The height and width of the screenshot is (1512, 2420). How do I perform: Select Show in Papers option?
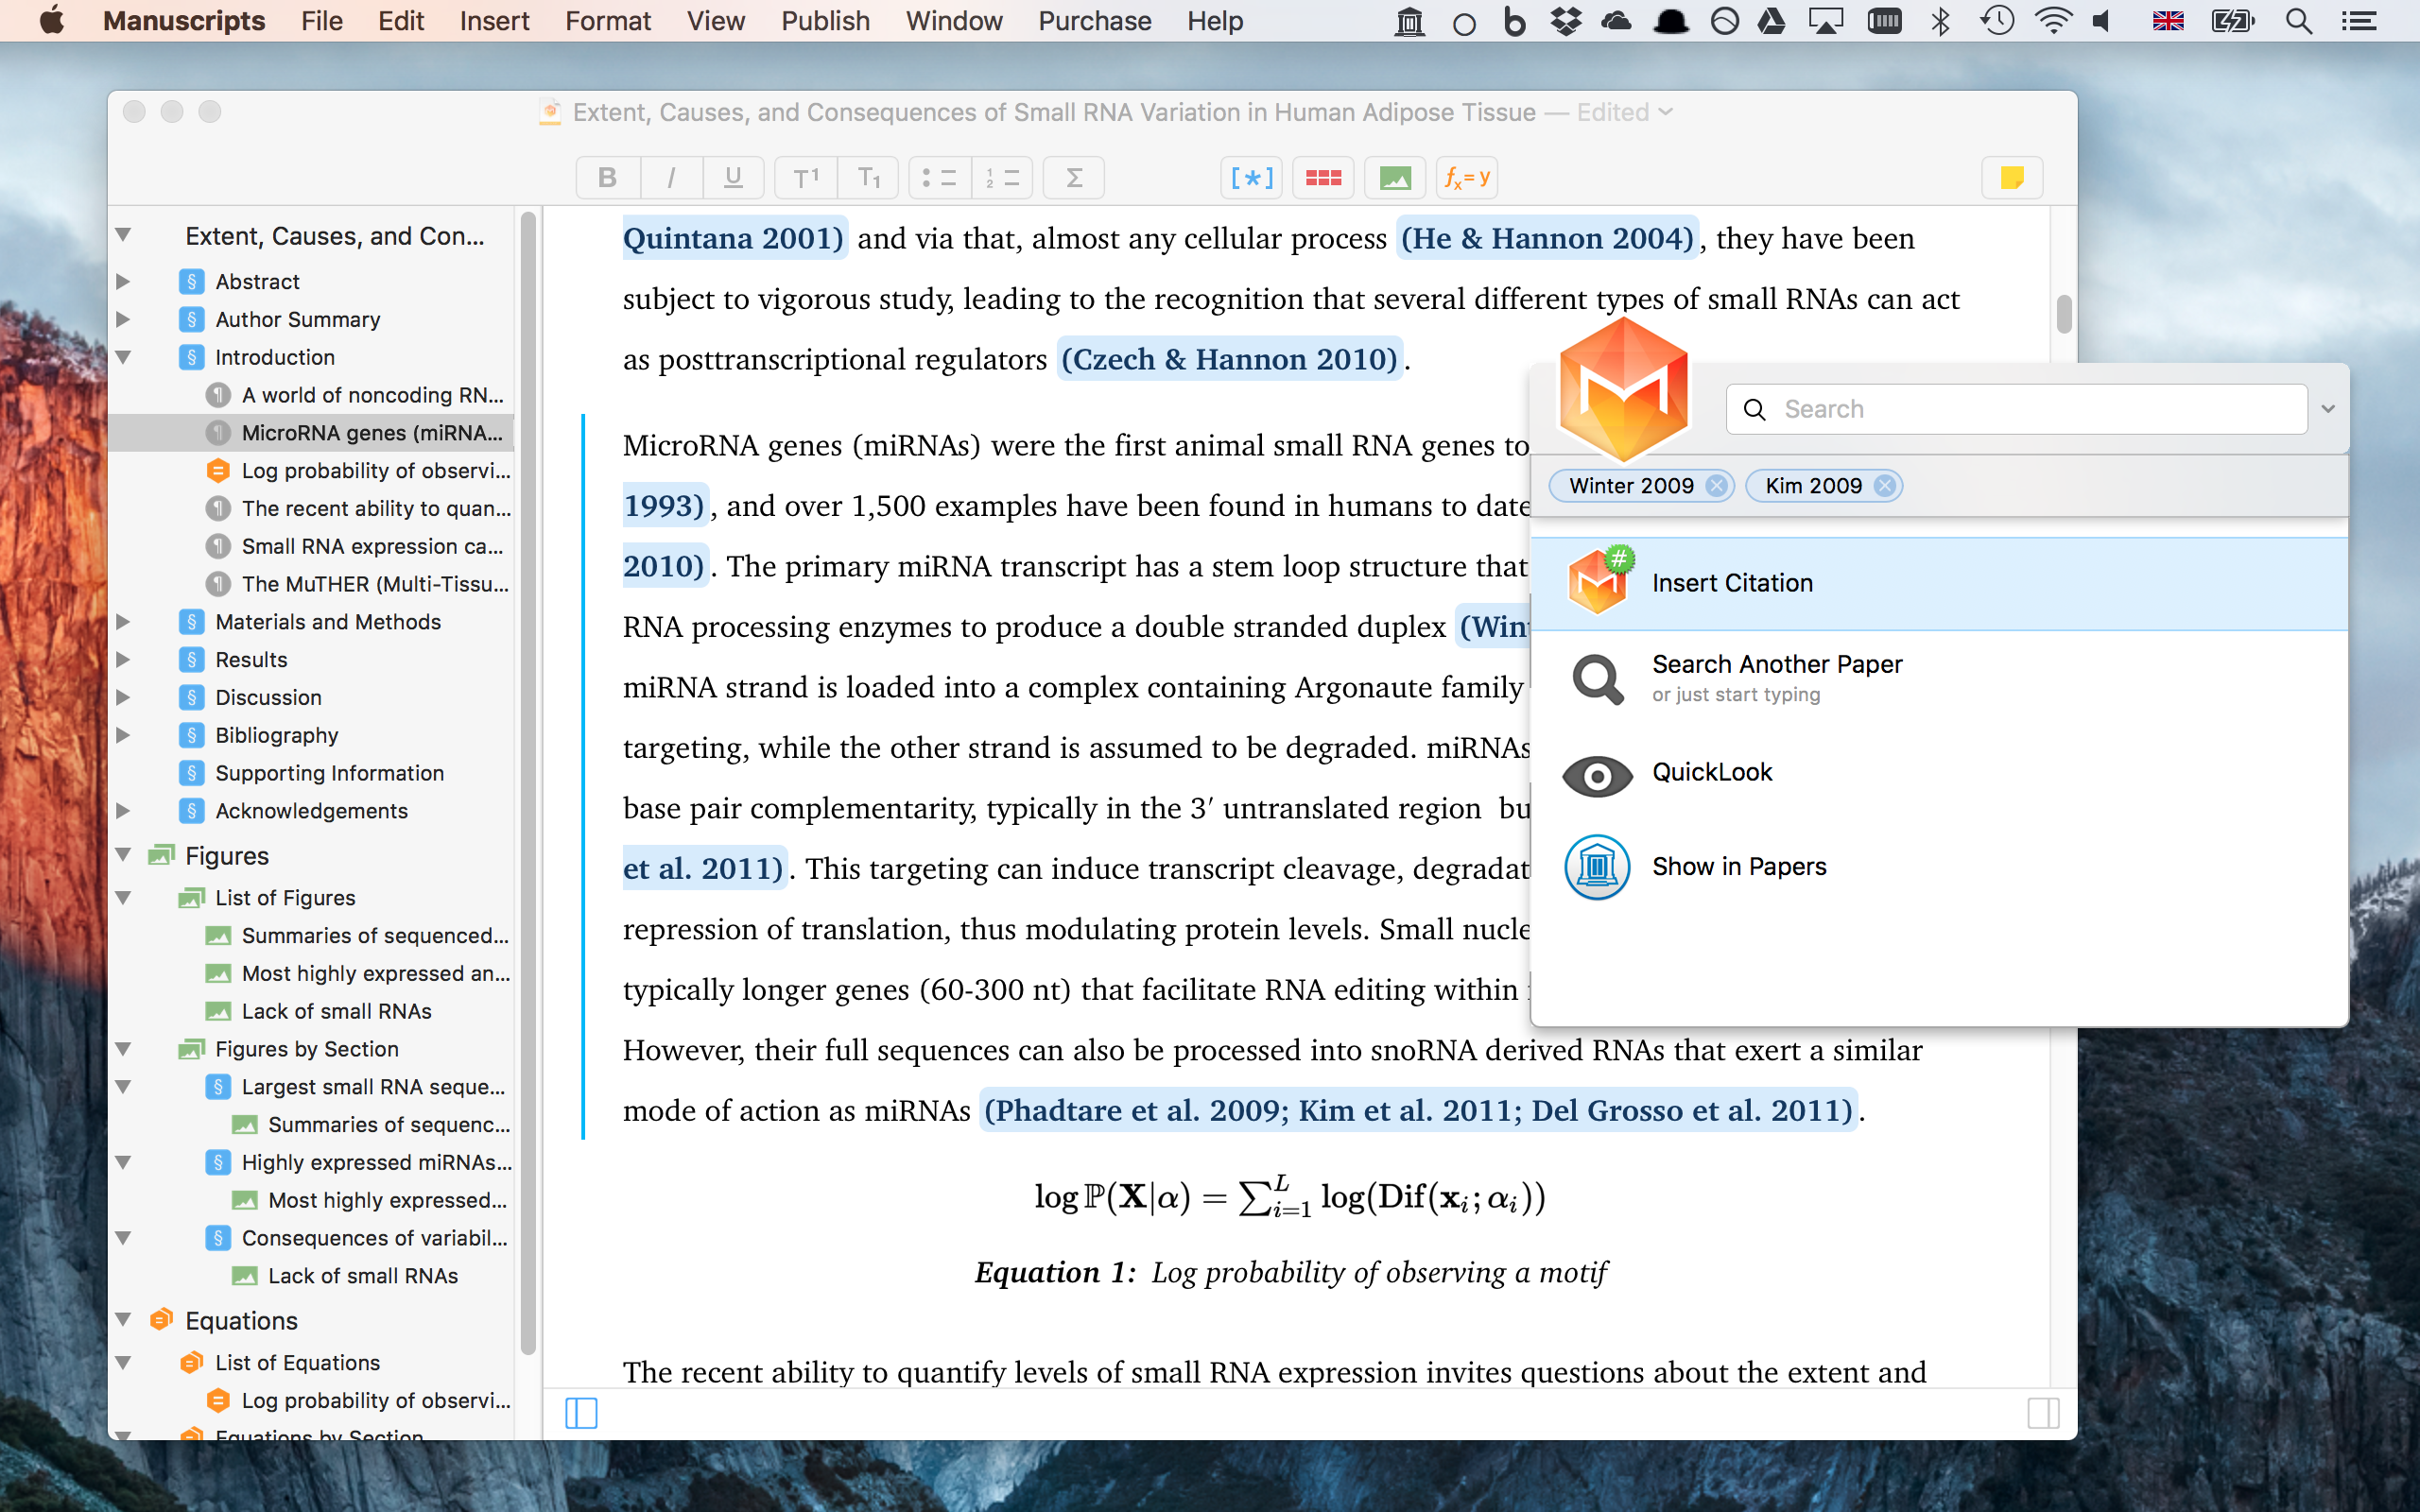point(1939,867)
